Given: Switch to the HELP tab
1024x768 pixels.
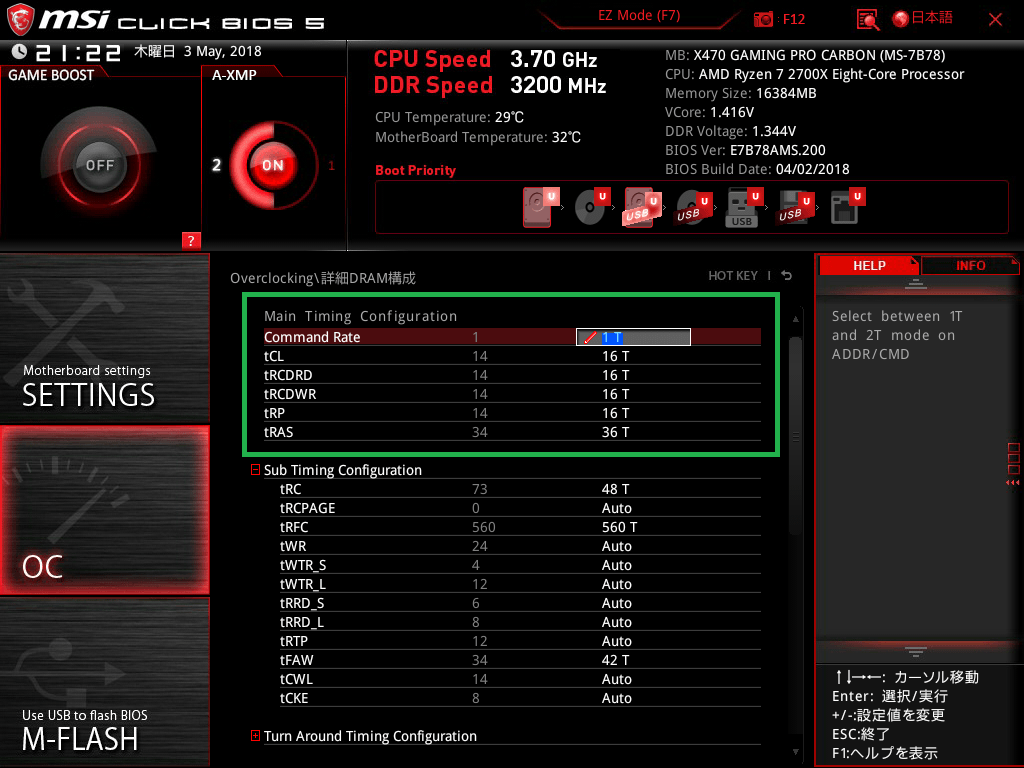Looking at the screenshot, I should [869, 266].
